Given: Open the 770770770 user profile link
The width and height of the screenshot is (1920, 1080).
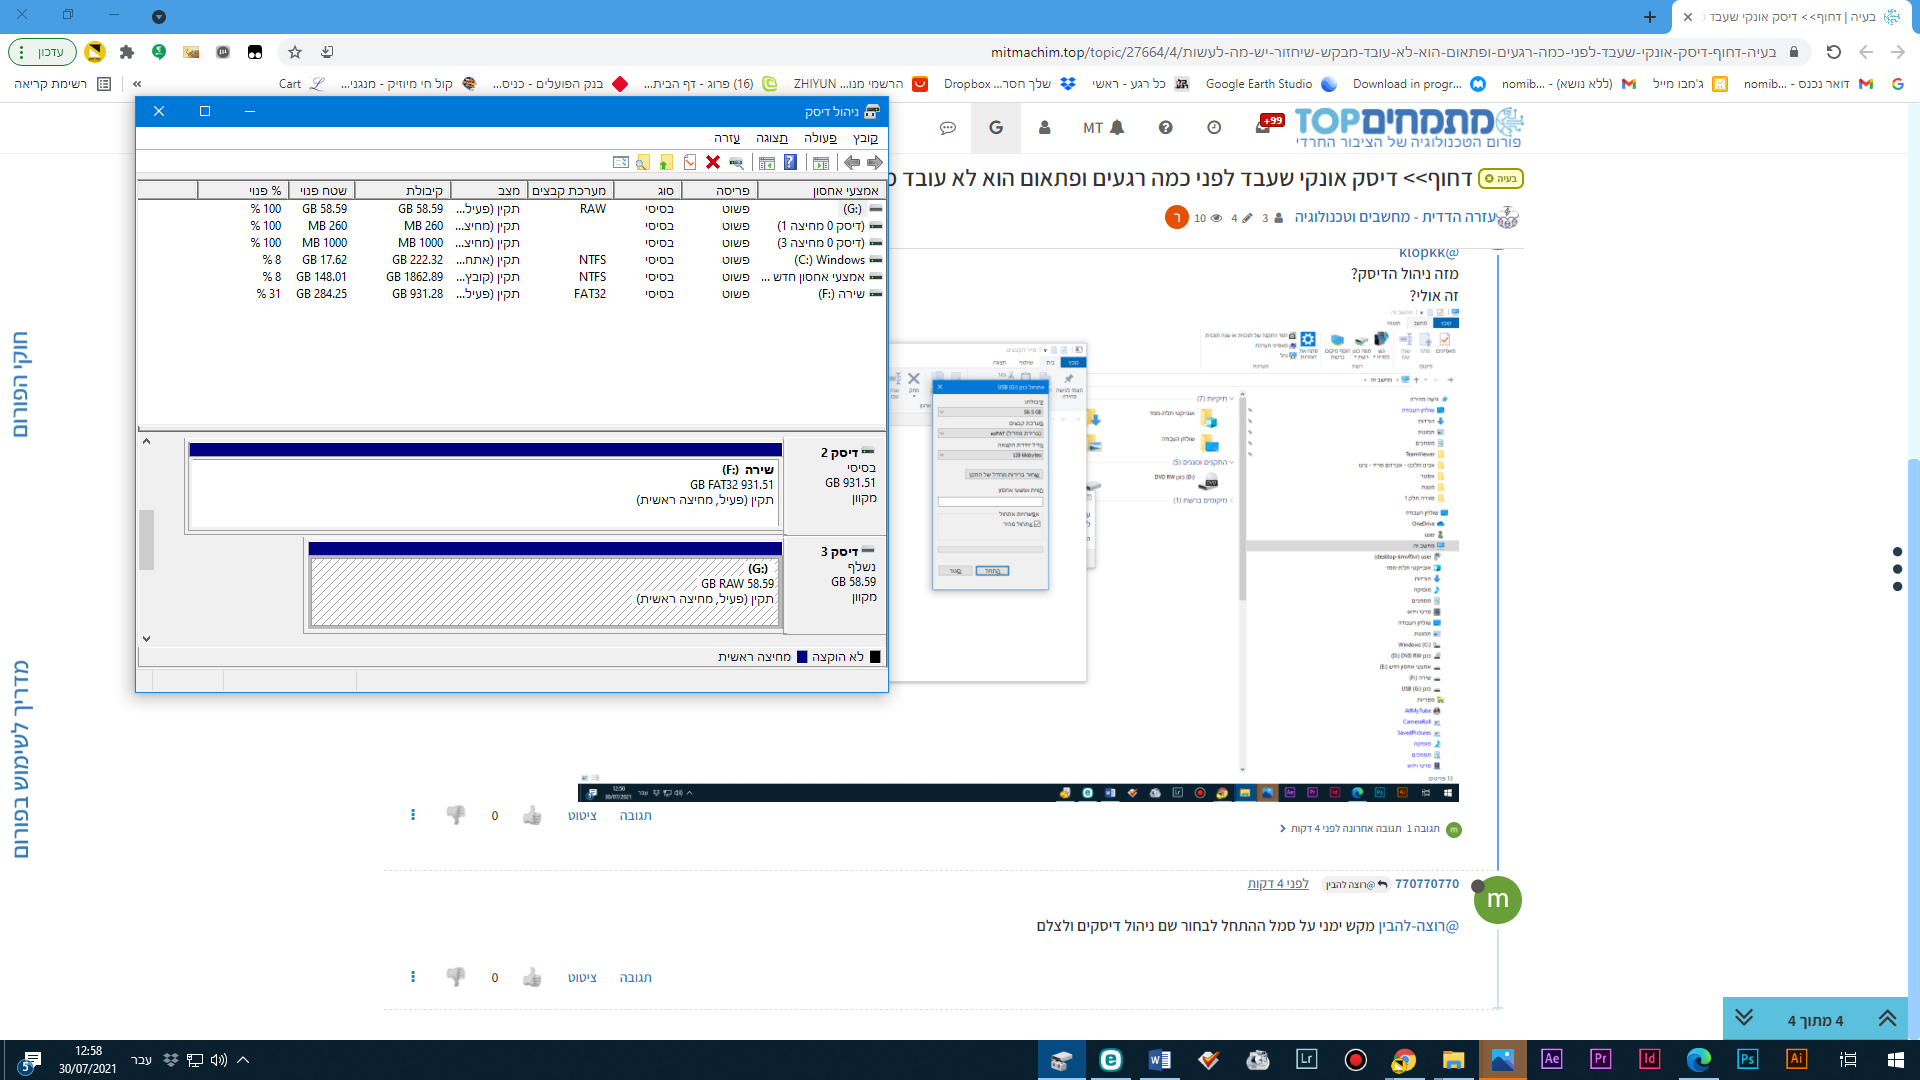Looking at the screenshot, I should tap(1427, 884).
